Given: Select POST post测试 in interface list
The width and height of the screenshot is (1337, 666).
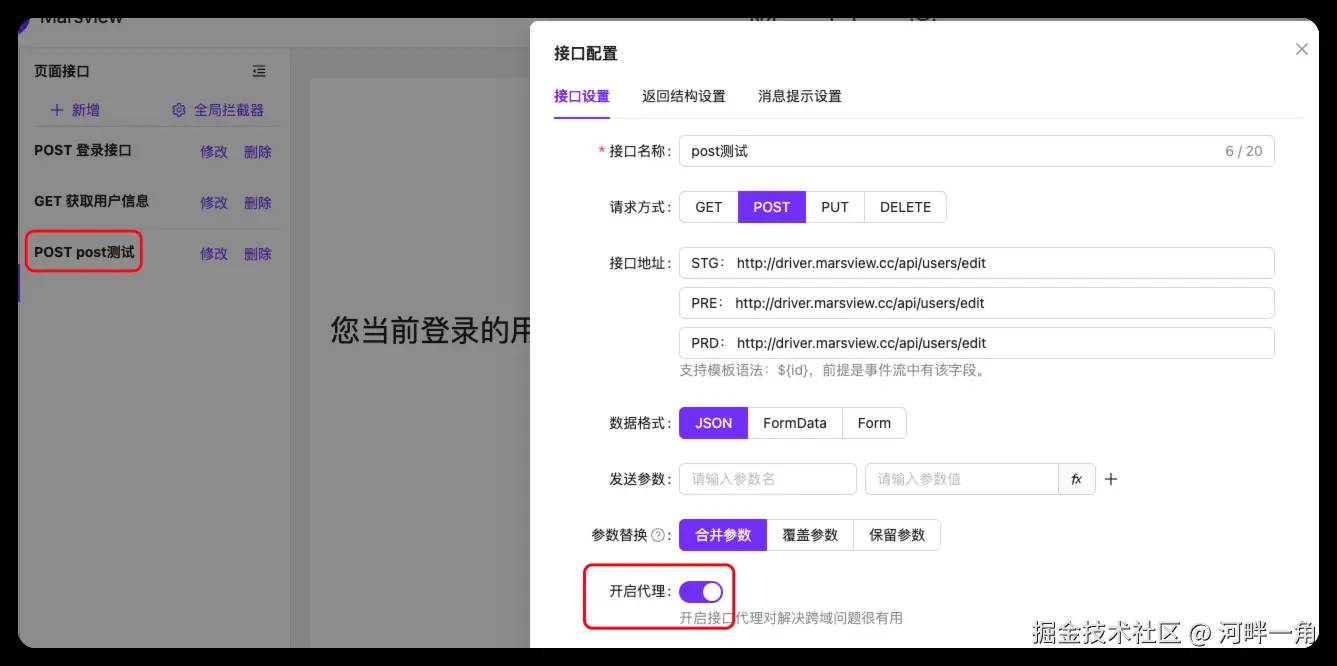Looking at the screenshot, I should (x=84, y=252).
